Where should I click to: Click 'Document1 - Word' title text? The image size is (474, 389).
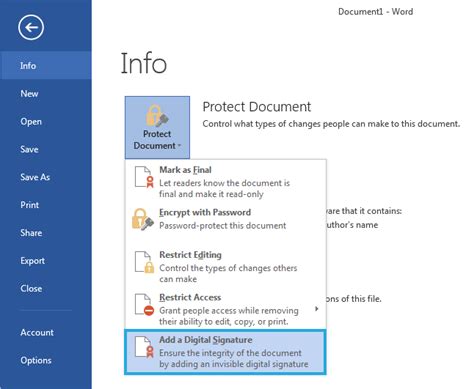point(376,12)
